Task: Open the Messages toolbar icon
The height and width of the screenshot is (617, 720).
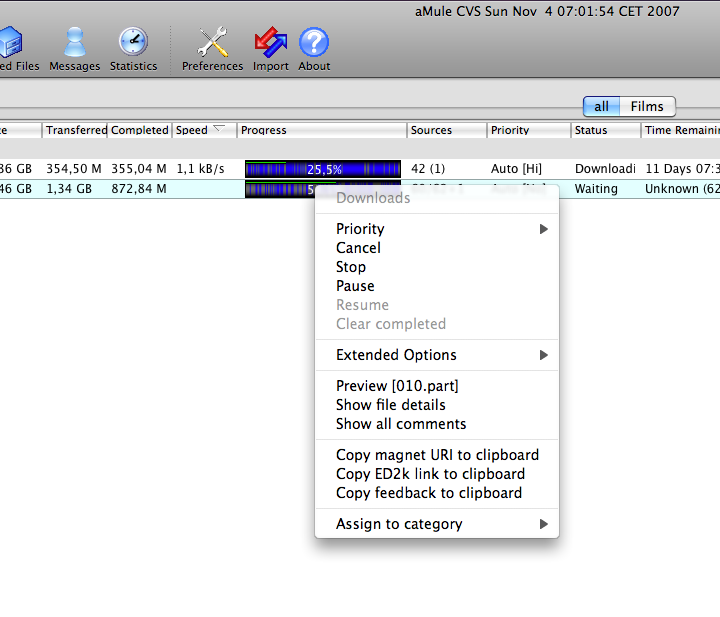Action: [x=75, y=48]
